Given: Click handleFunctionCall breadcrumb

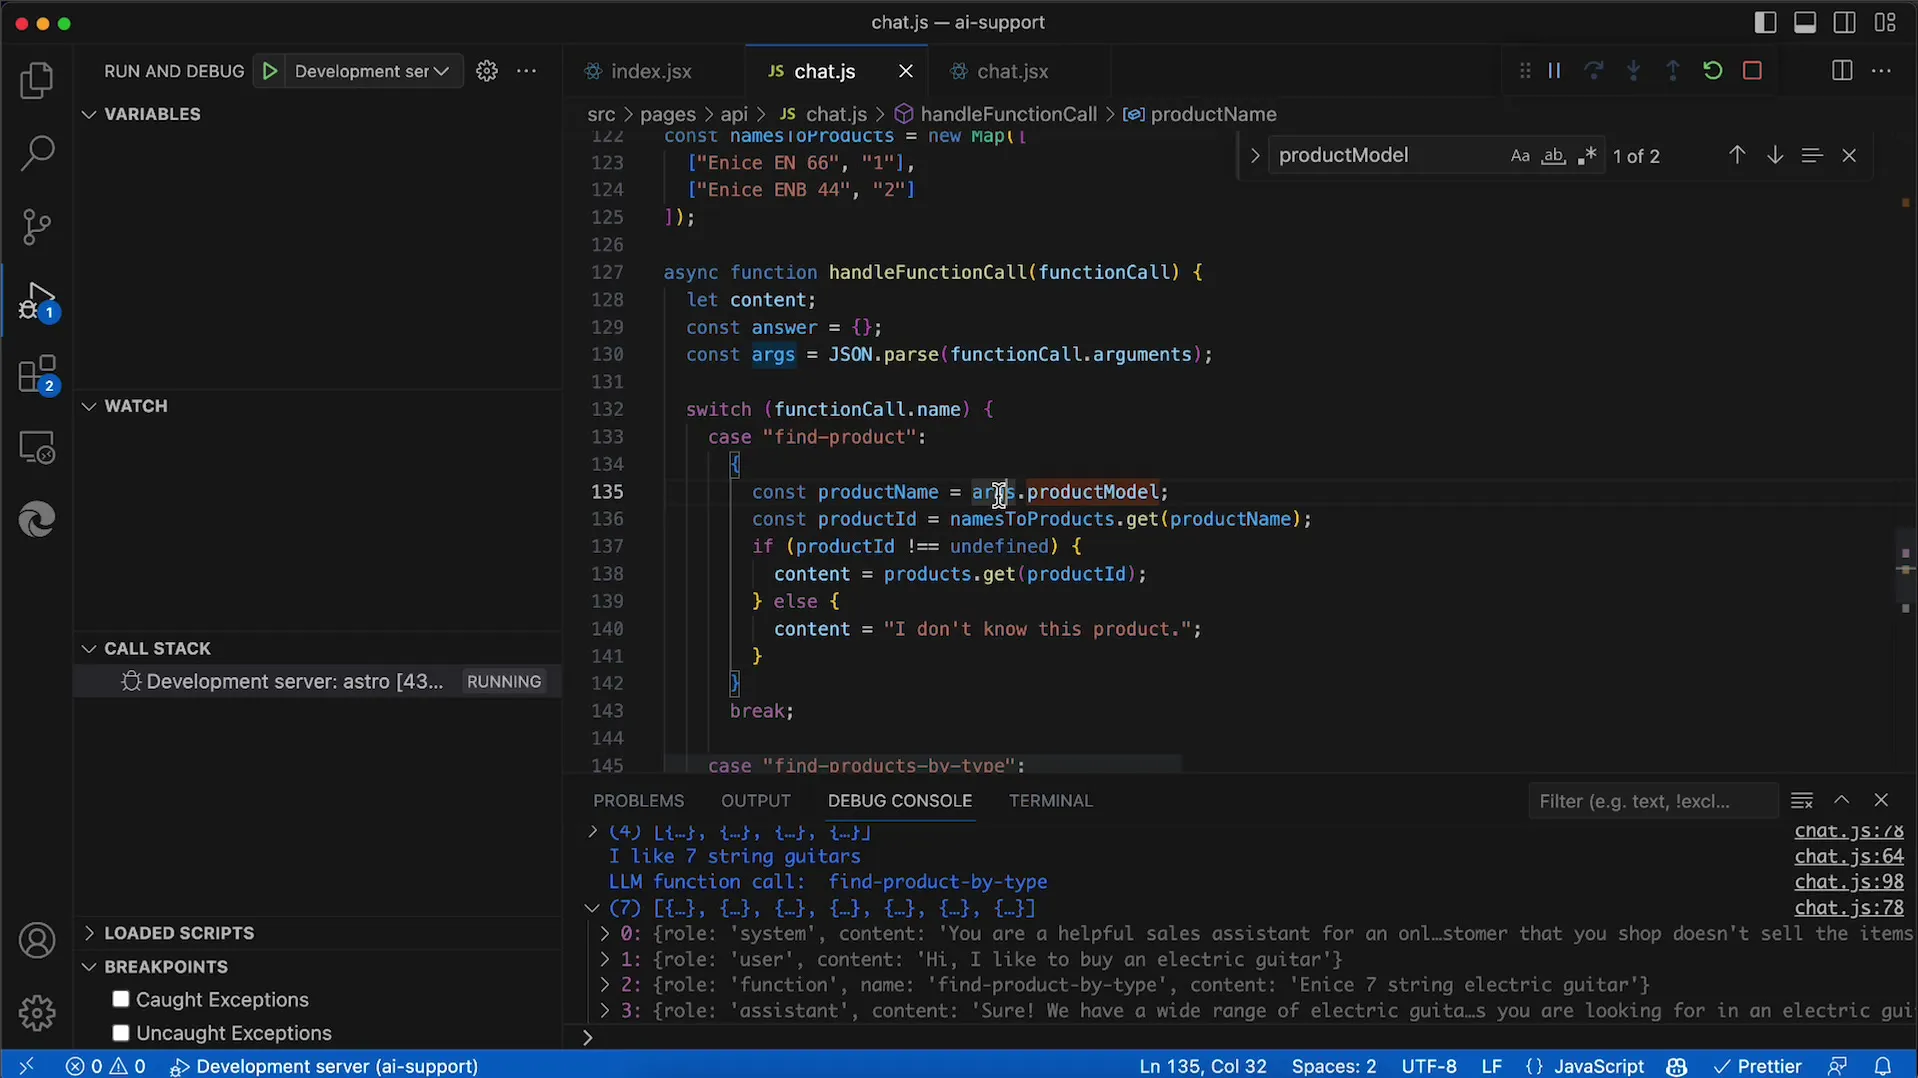Looking at the screenshot, I should [1008, 114].
